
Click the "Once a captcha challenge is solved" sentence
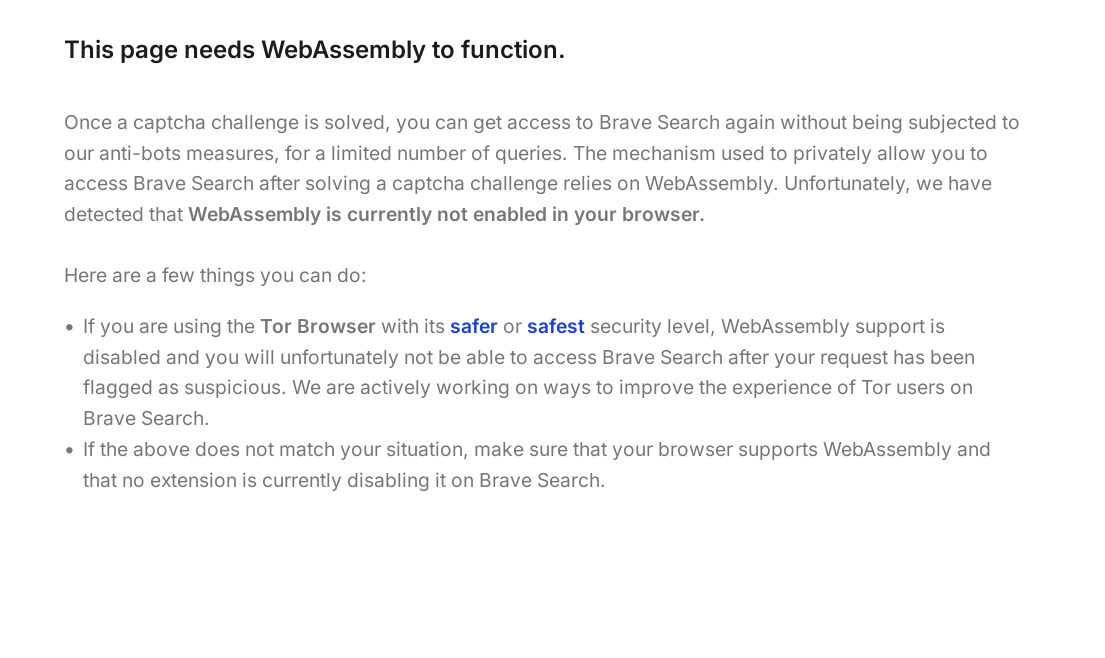point(541,123)
